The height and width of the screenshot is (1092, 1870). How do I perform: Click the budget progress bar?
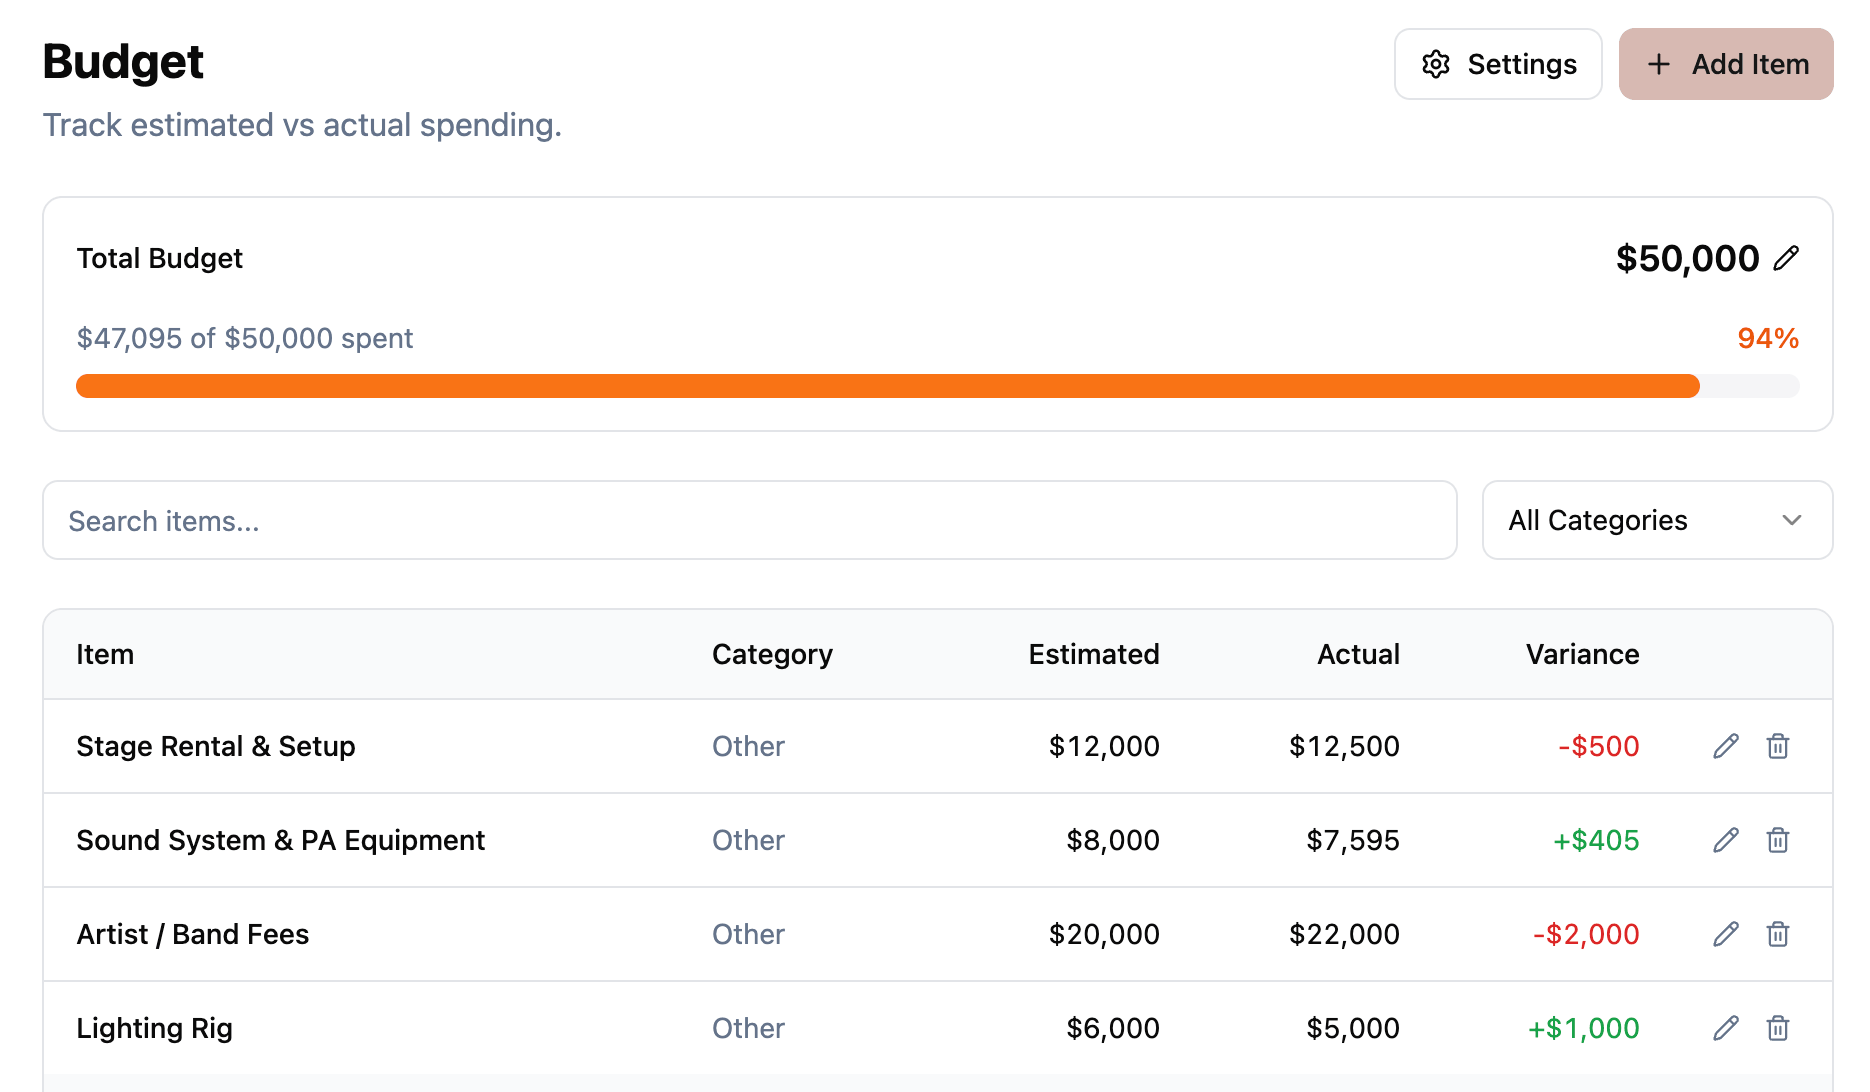pos(936,385)
